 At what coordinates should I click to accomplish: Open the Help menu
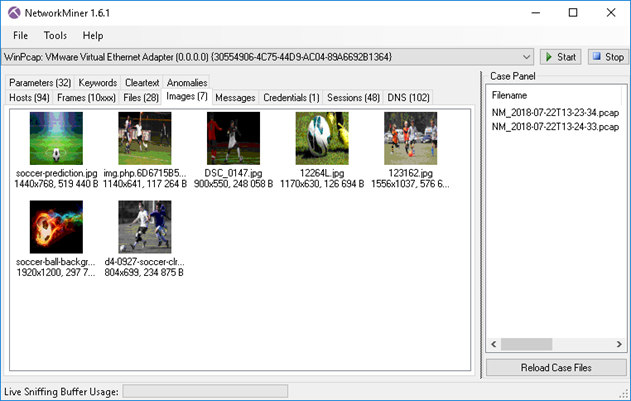tap(93, 35)
